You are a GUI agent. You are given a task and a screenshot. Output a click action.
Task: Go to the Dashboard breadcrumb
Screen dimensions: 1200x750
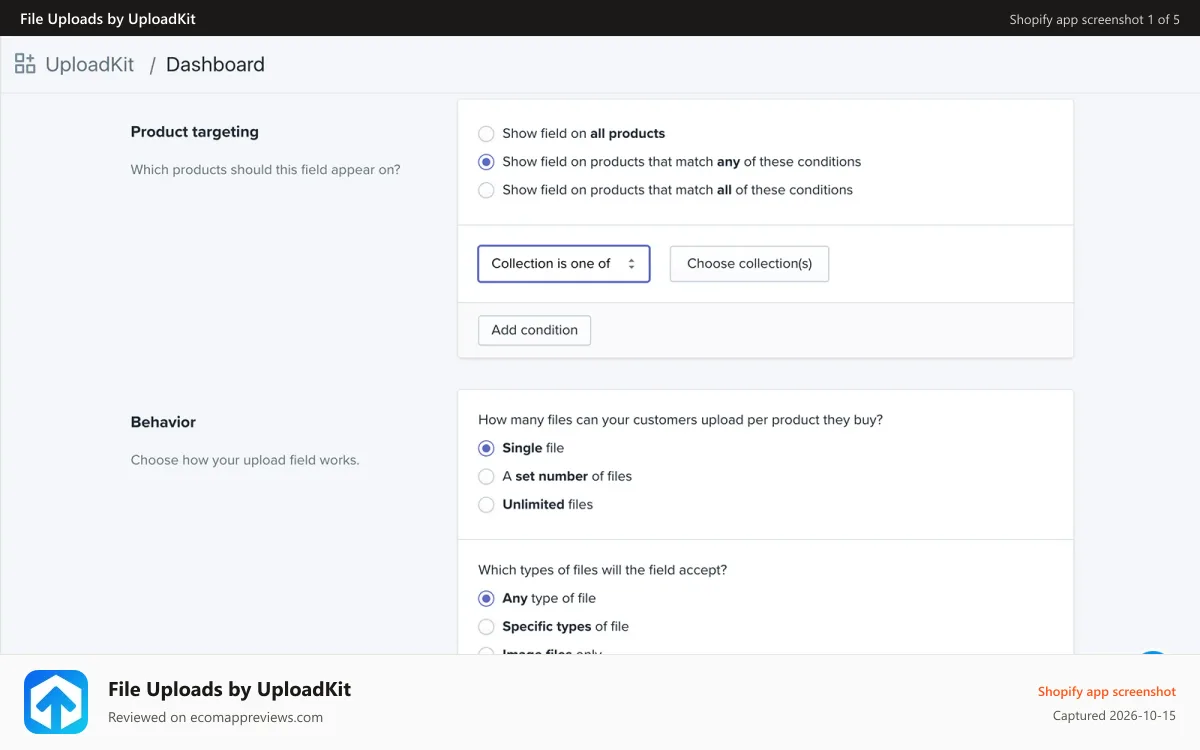click(x=215, y=64)
